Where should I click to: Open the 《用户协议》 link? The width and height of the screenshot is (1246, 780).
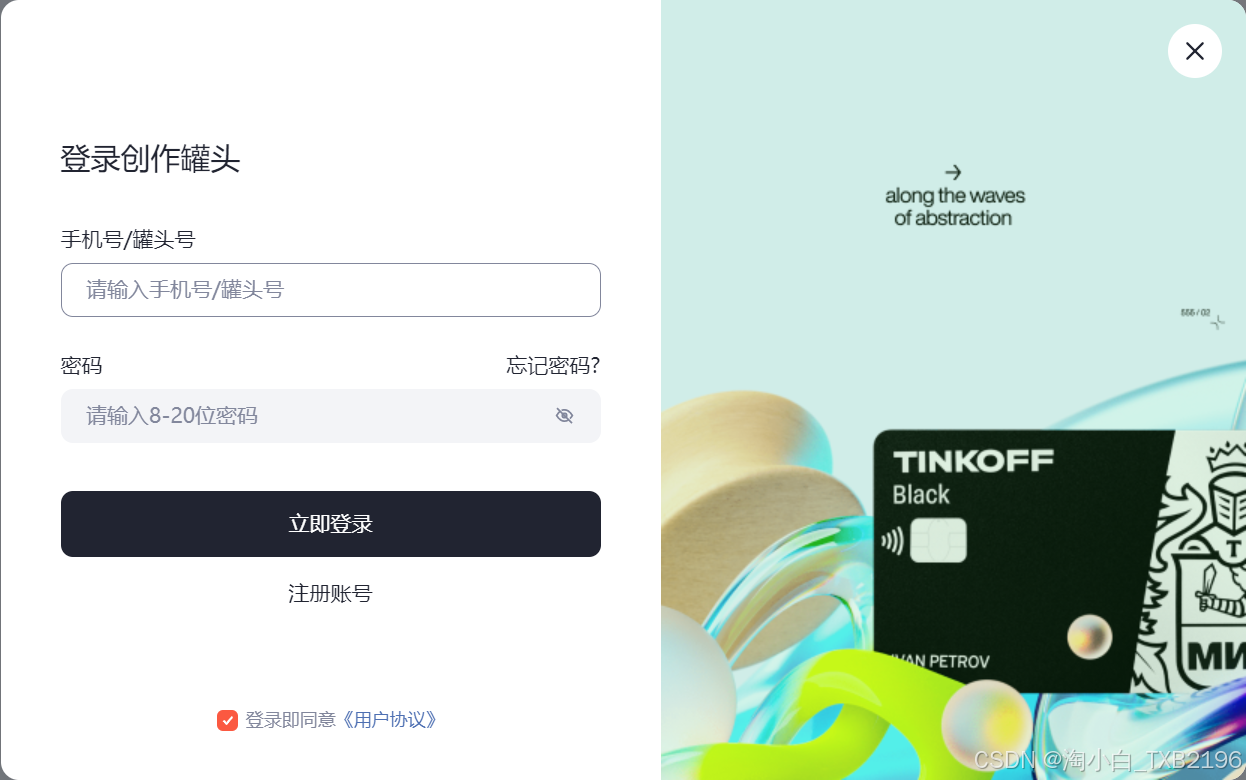pos(389,720)
